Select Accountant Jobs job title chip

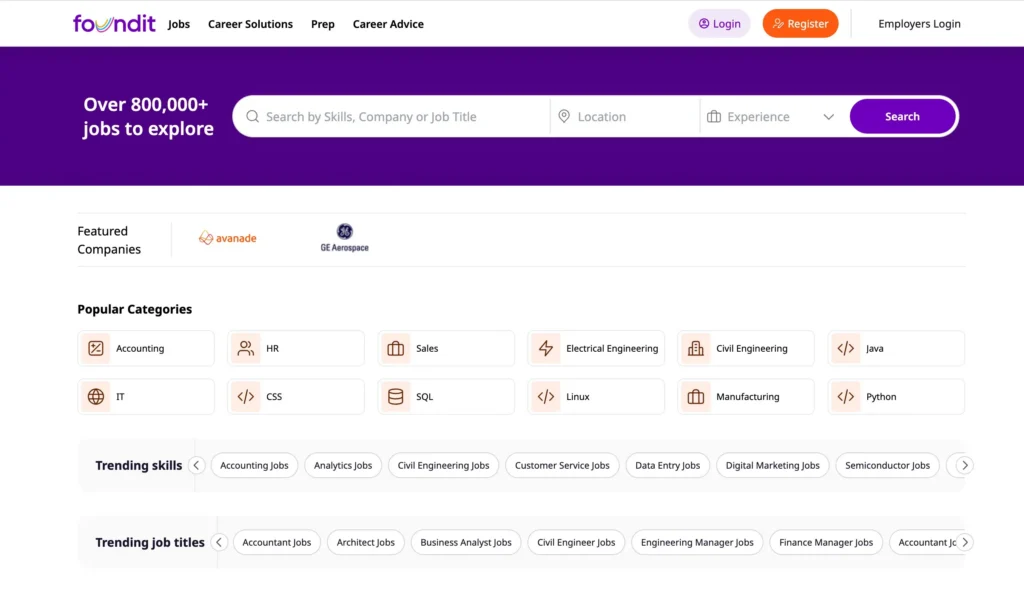point(277,542)
